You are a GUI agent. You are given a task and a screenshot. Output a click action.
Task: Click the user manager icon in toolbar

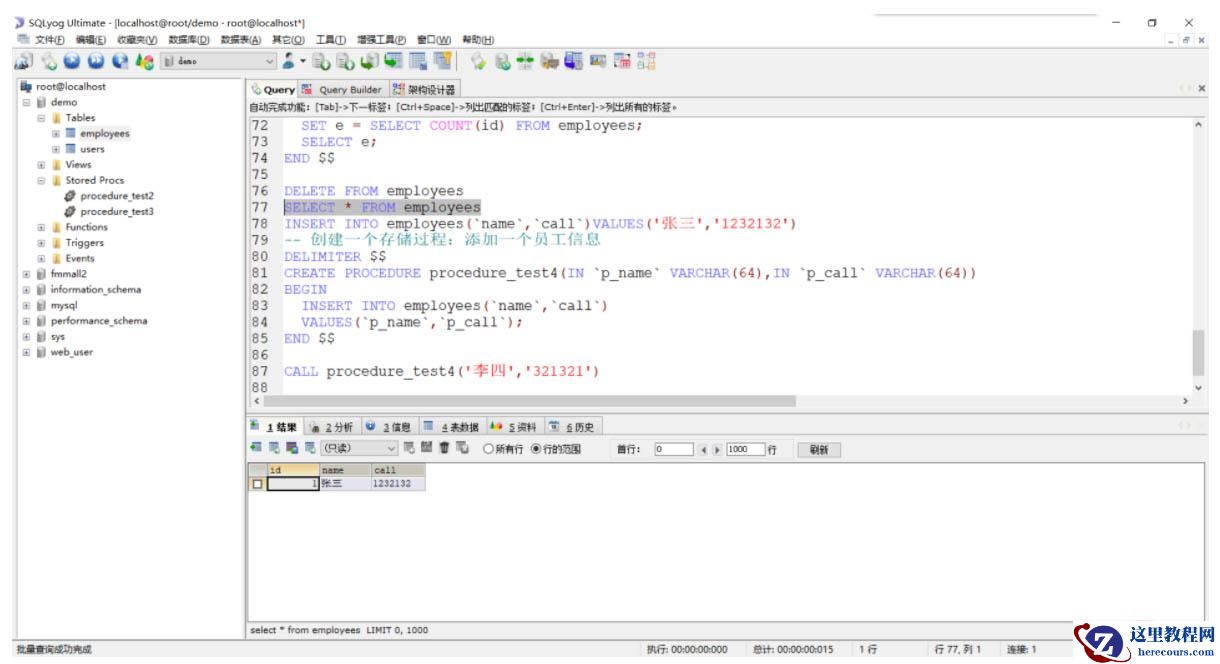(x=289, y=61)
